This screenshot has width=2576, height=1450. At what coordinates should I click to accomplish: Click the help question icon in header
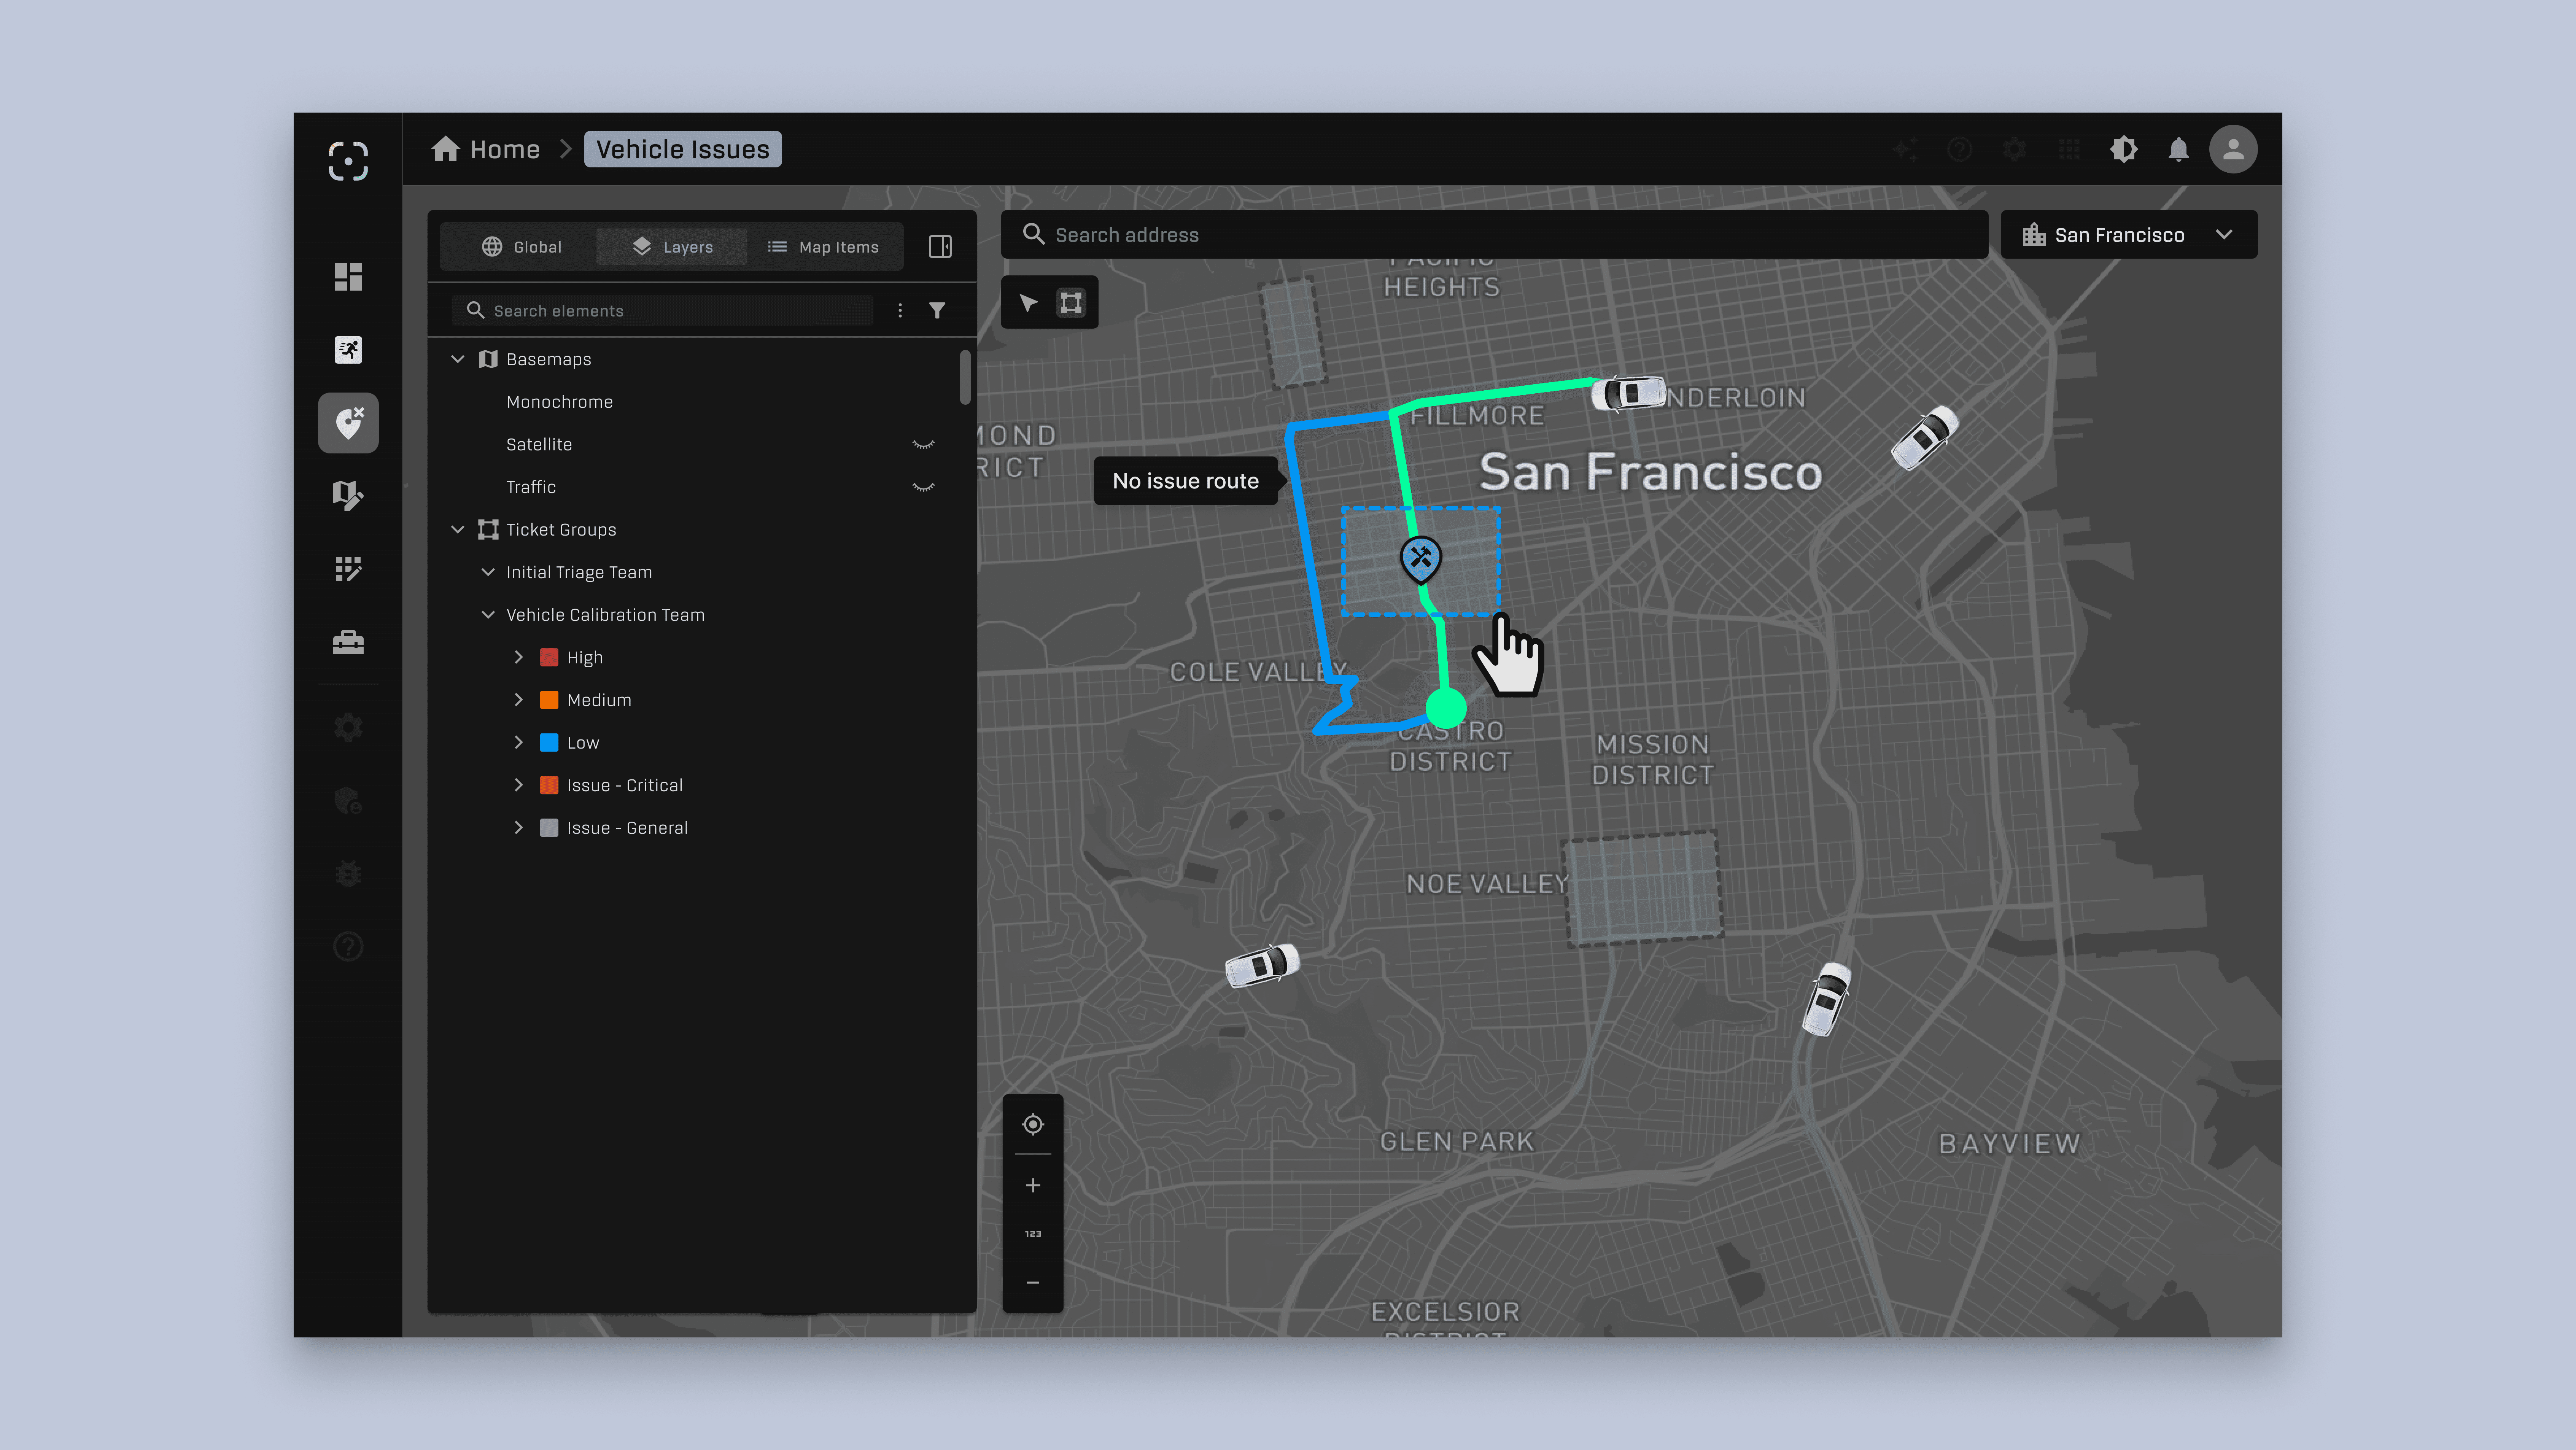tap(1960, 149)
